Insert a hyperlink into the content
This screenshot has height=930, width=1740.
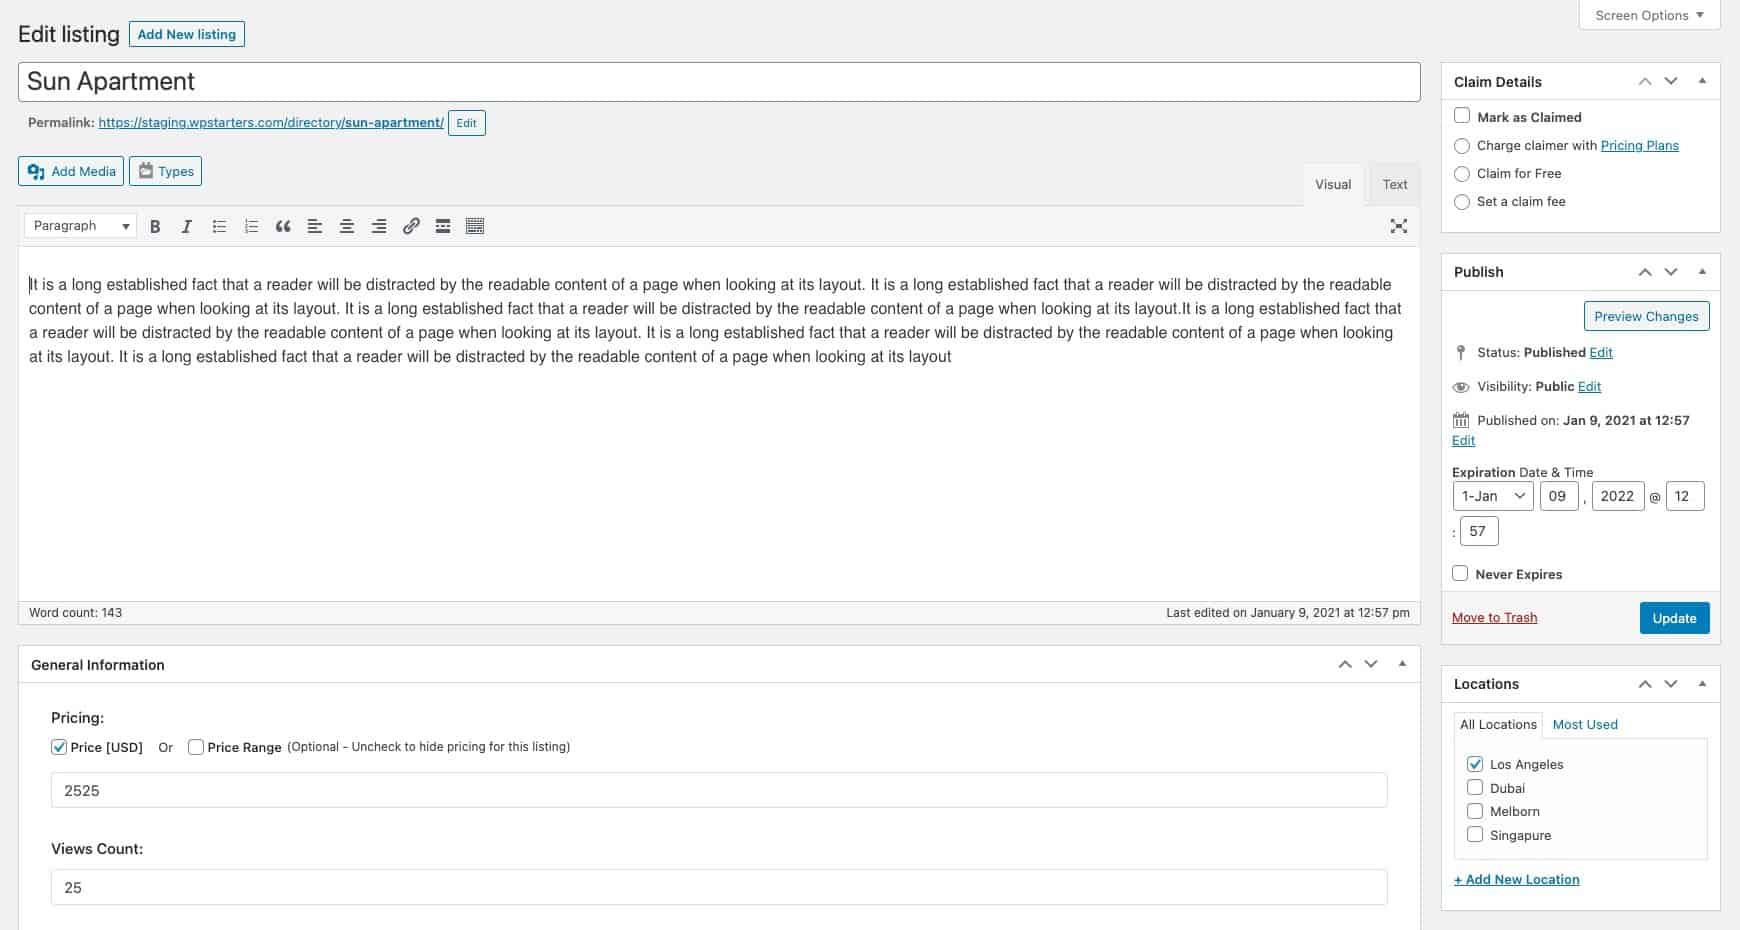[411, 226]
